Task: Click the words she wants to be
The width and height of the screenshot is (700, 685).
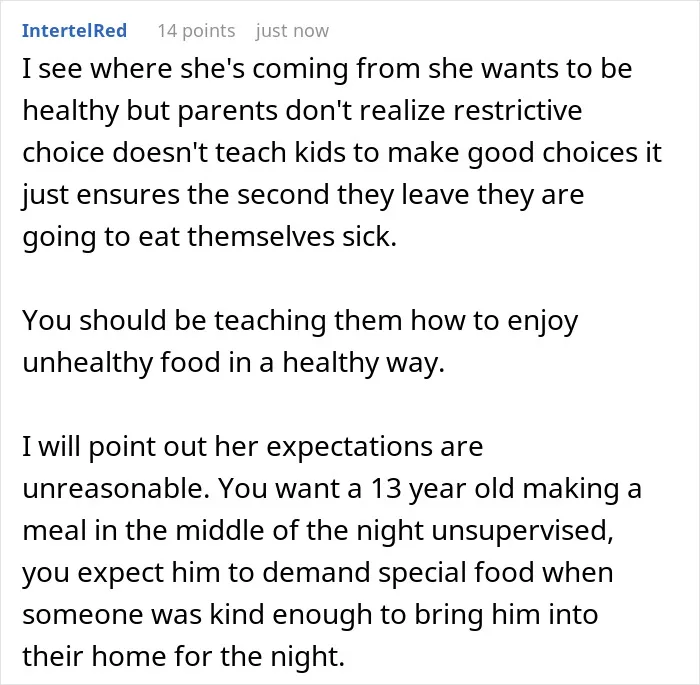Action: (530, 69)
